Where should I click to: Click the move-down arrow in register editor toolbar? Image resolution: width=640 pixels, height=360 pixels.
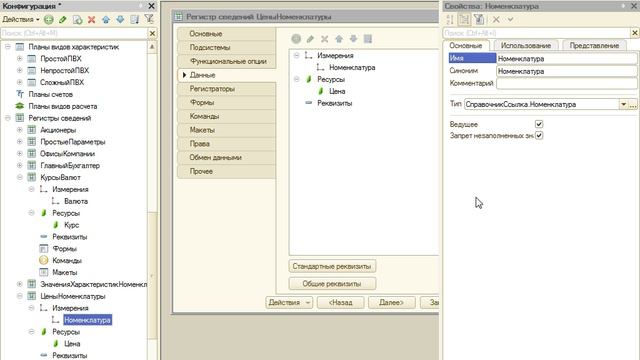pyautogui.click(x=353, y=39)
